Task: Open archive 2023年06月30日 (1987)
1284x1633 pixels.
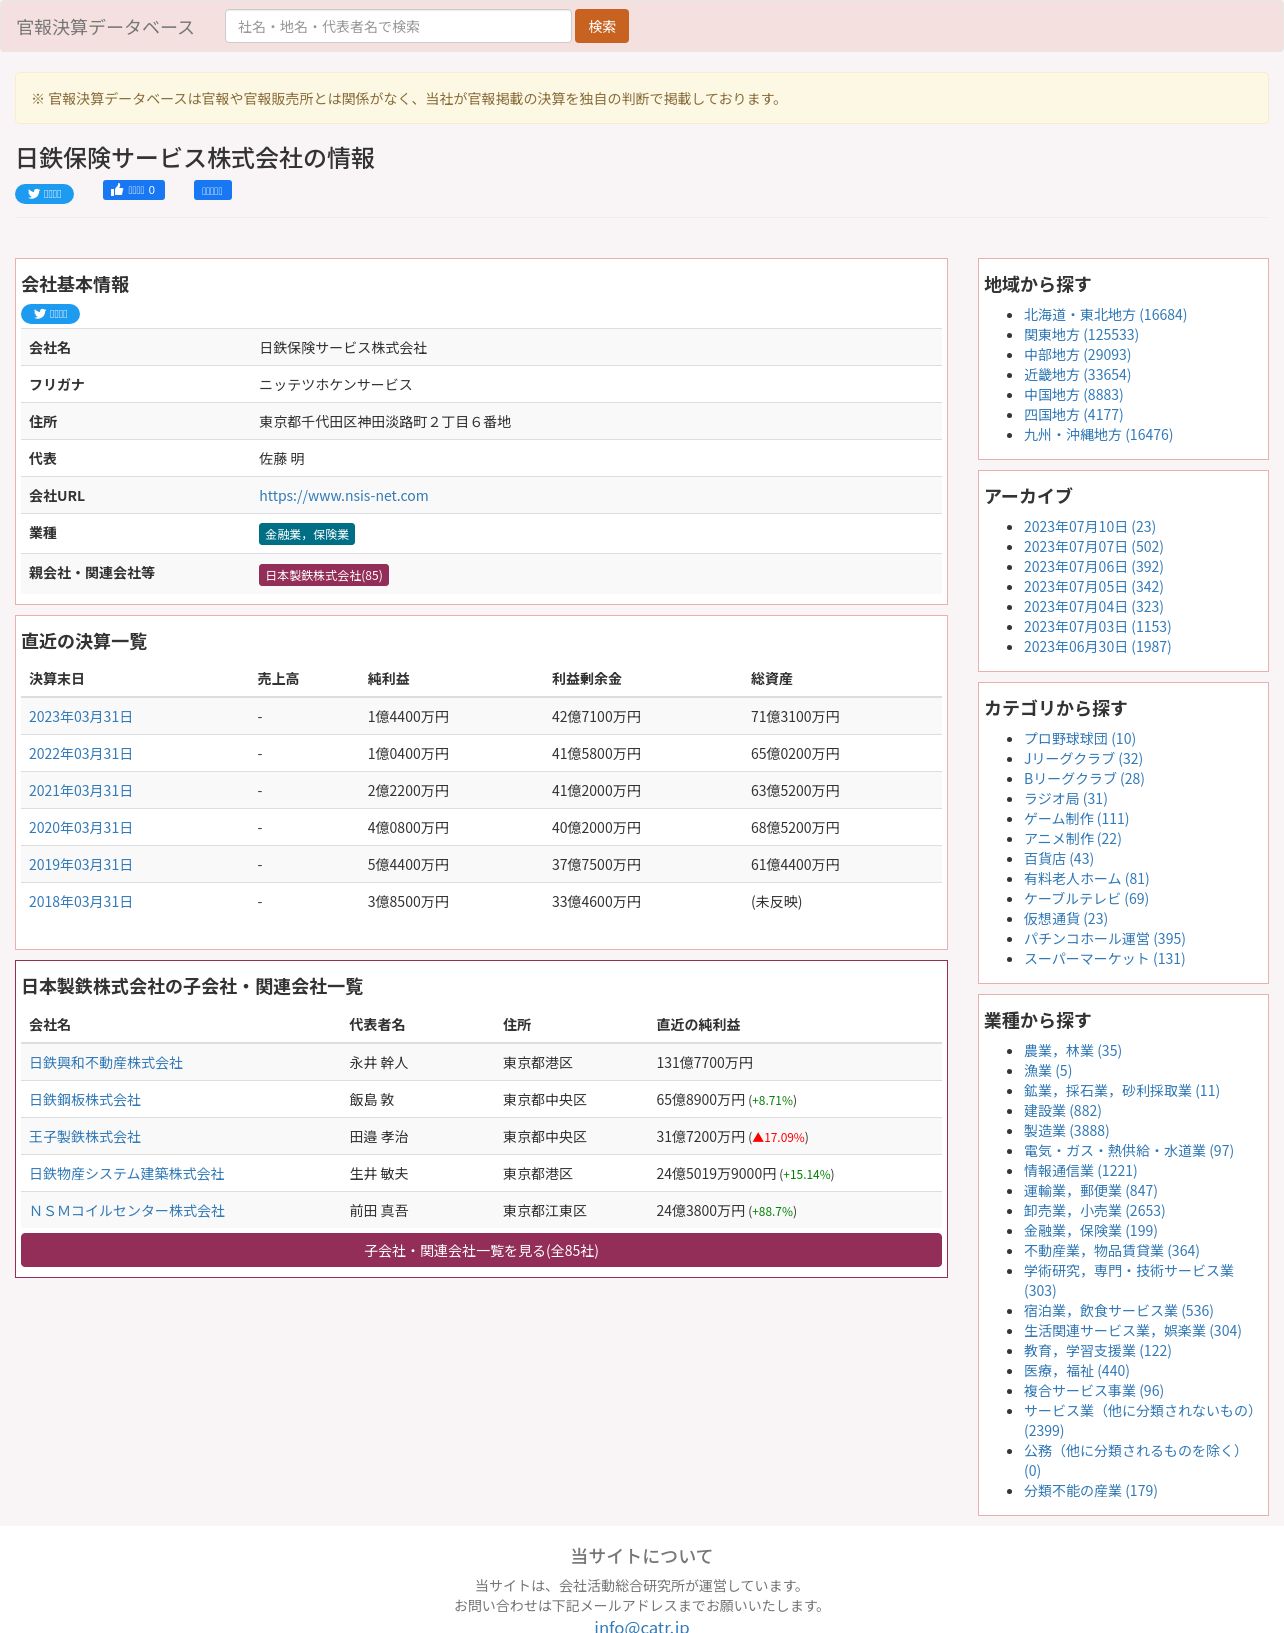Action: pos(1097,647)
